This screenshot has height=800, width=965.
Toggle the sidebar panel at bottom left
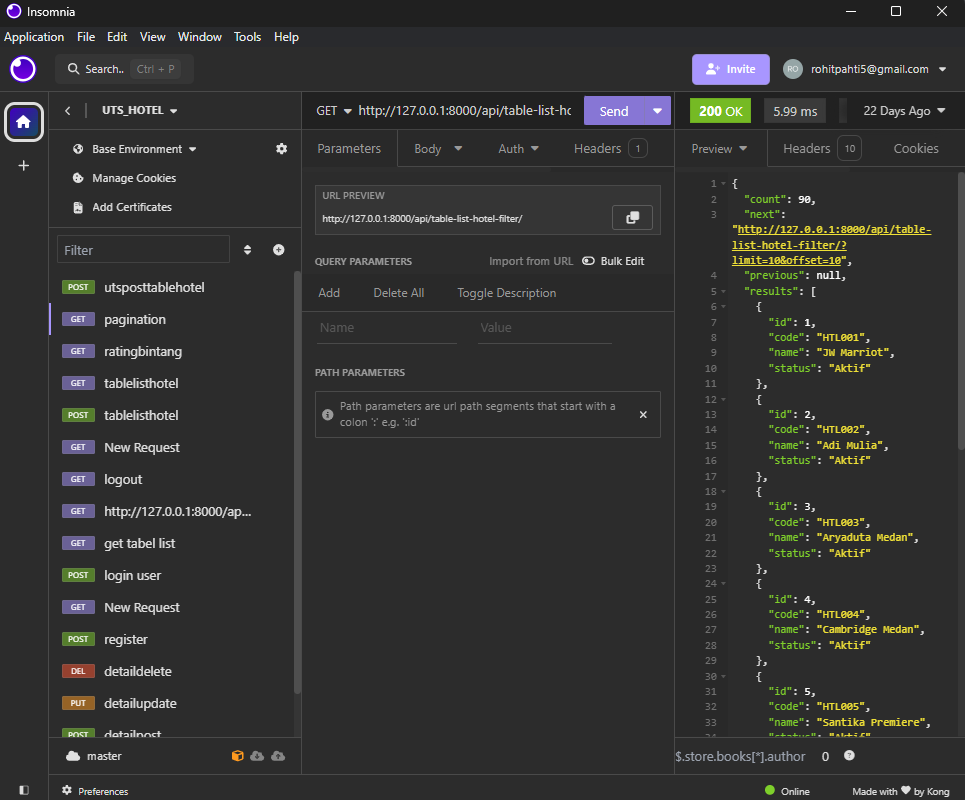[24, 791]
